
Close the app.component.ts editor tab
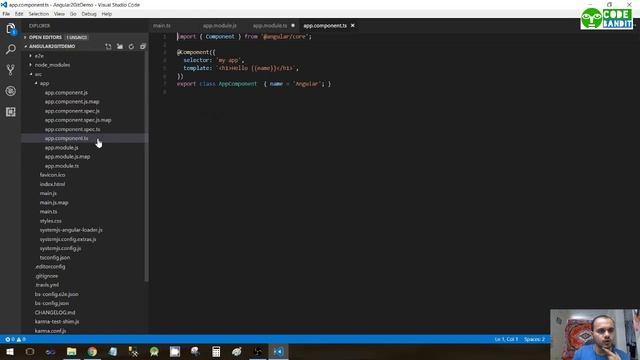(x=353, y=25)
